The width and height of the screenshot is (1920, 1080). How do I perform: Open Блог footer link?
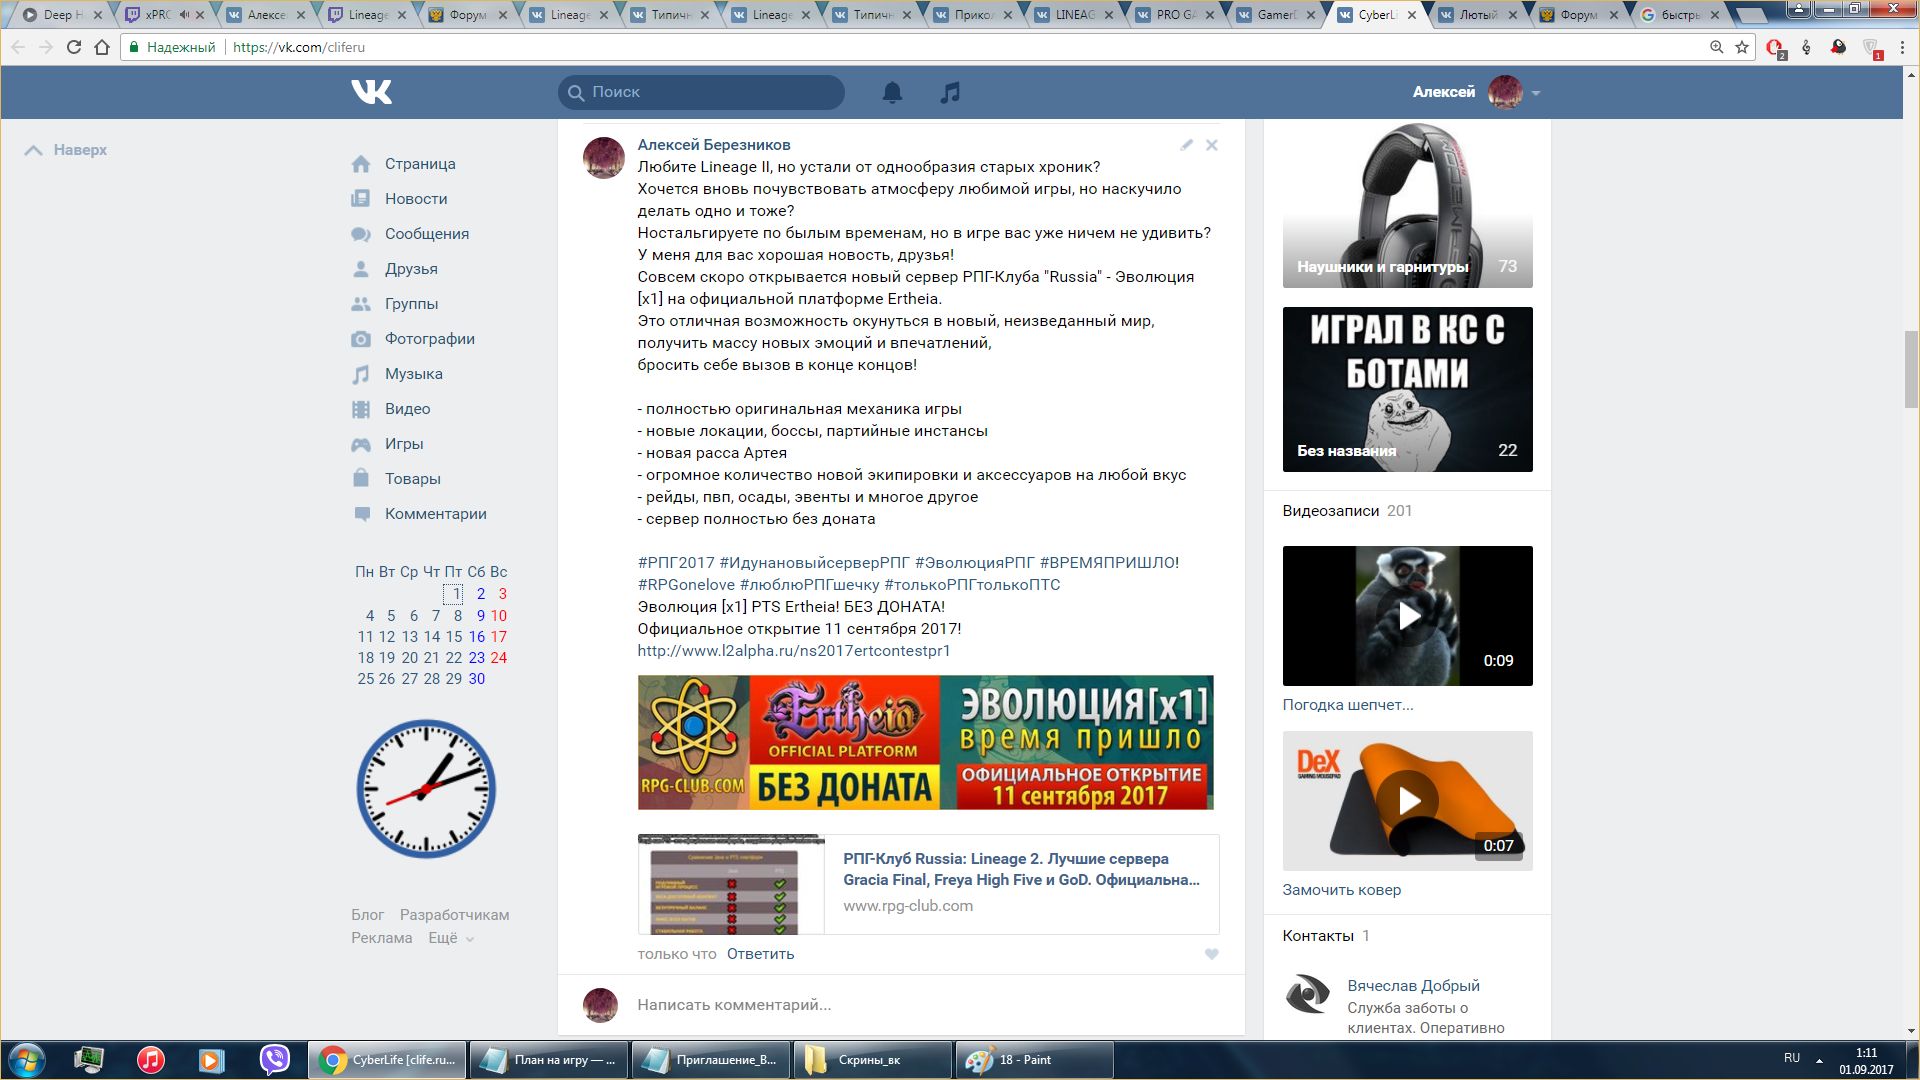point(367,915)
